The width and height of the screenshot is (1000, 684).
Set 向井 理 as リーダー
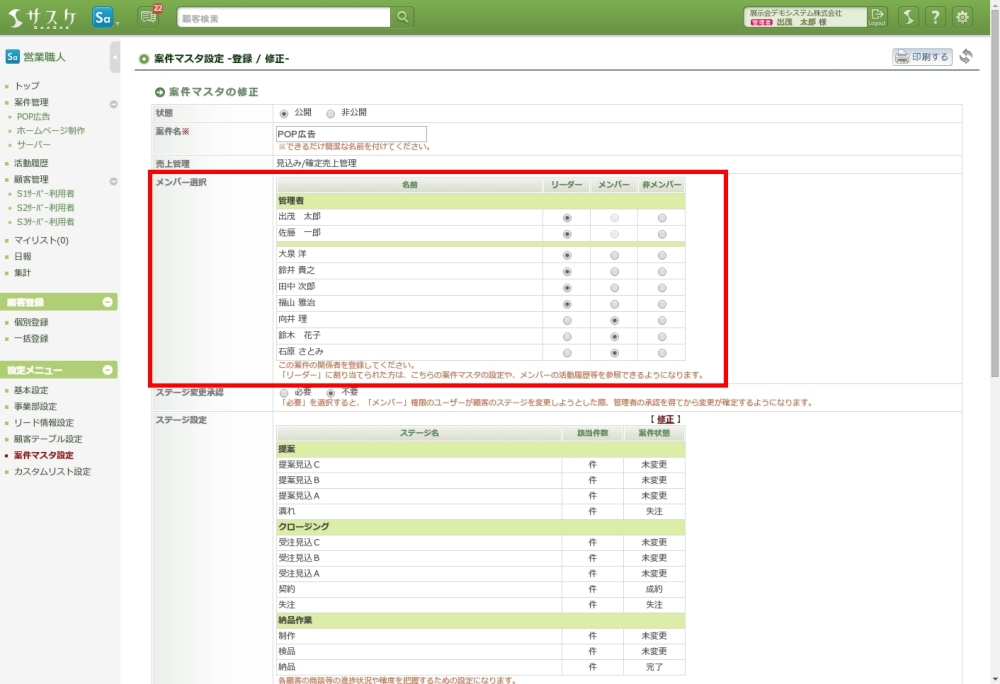click(567, 320)
